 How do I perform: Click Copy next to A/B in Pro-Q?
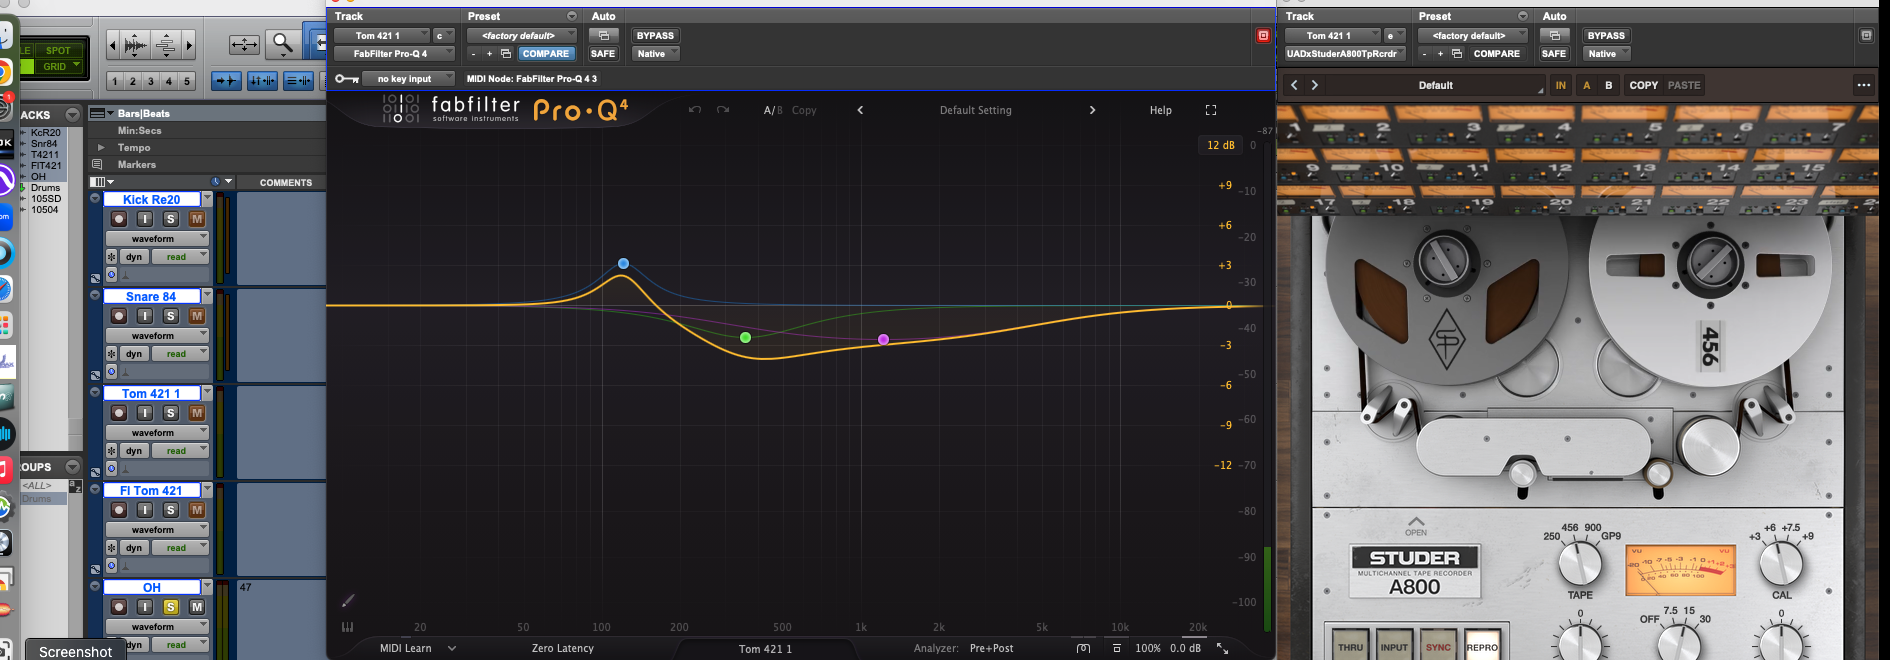pos(804,110)
